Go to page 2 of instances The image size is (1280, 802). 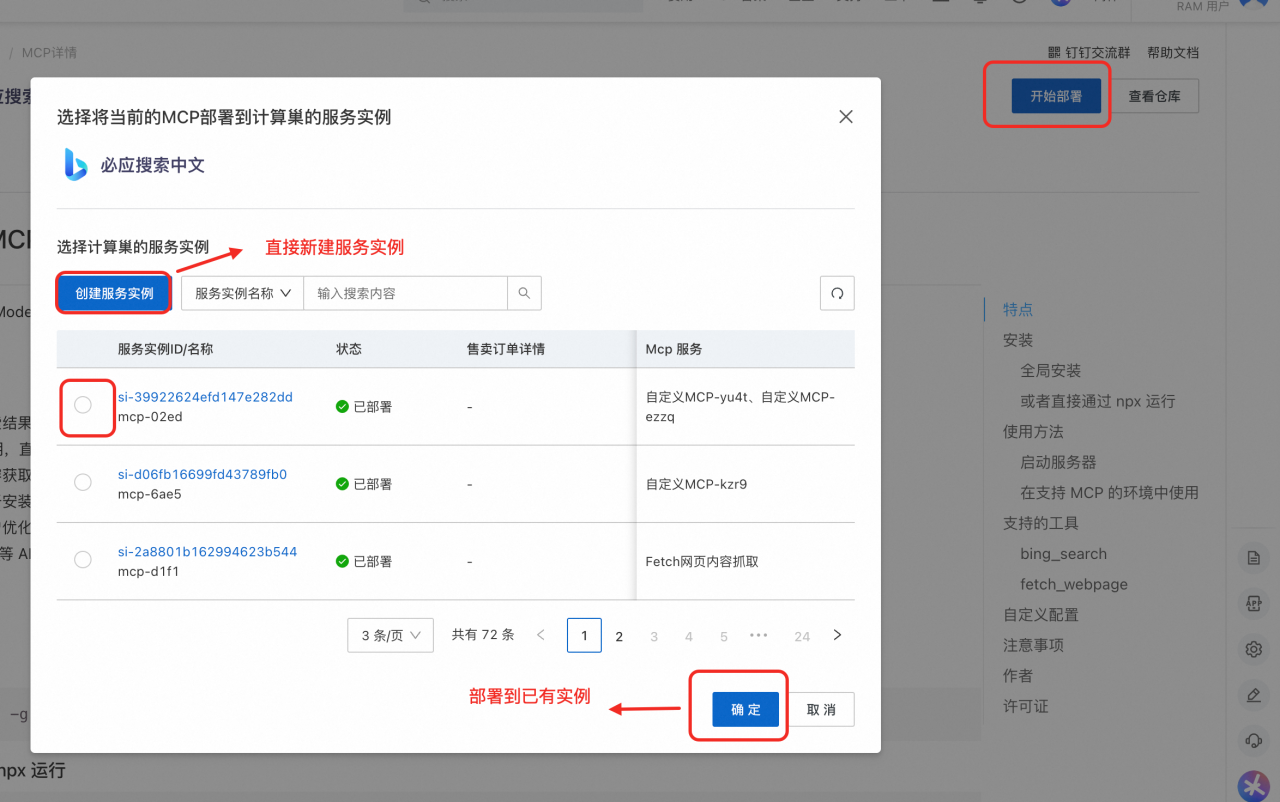click(x=619, y=636)
